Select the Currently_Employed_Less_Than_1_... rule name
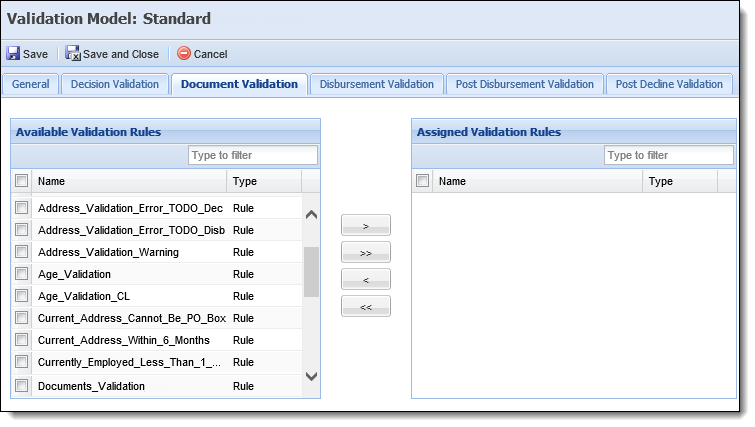 130,362
